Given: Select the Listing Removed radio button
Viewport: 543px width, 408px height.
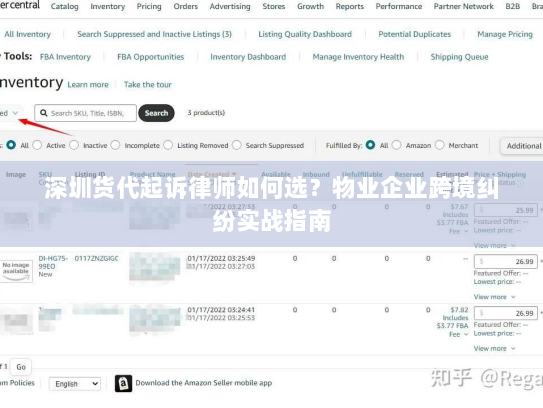Looking at the screenshot, I should coord(168,145).
